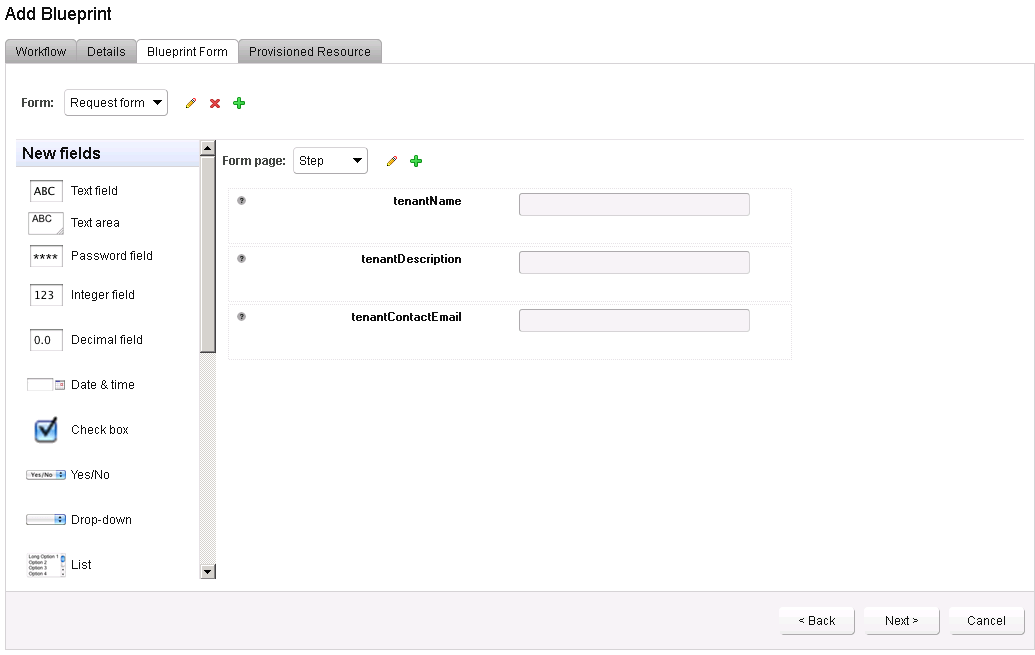Click the tenantName field label

[x=427, y=201]
